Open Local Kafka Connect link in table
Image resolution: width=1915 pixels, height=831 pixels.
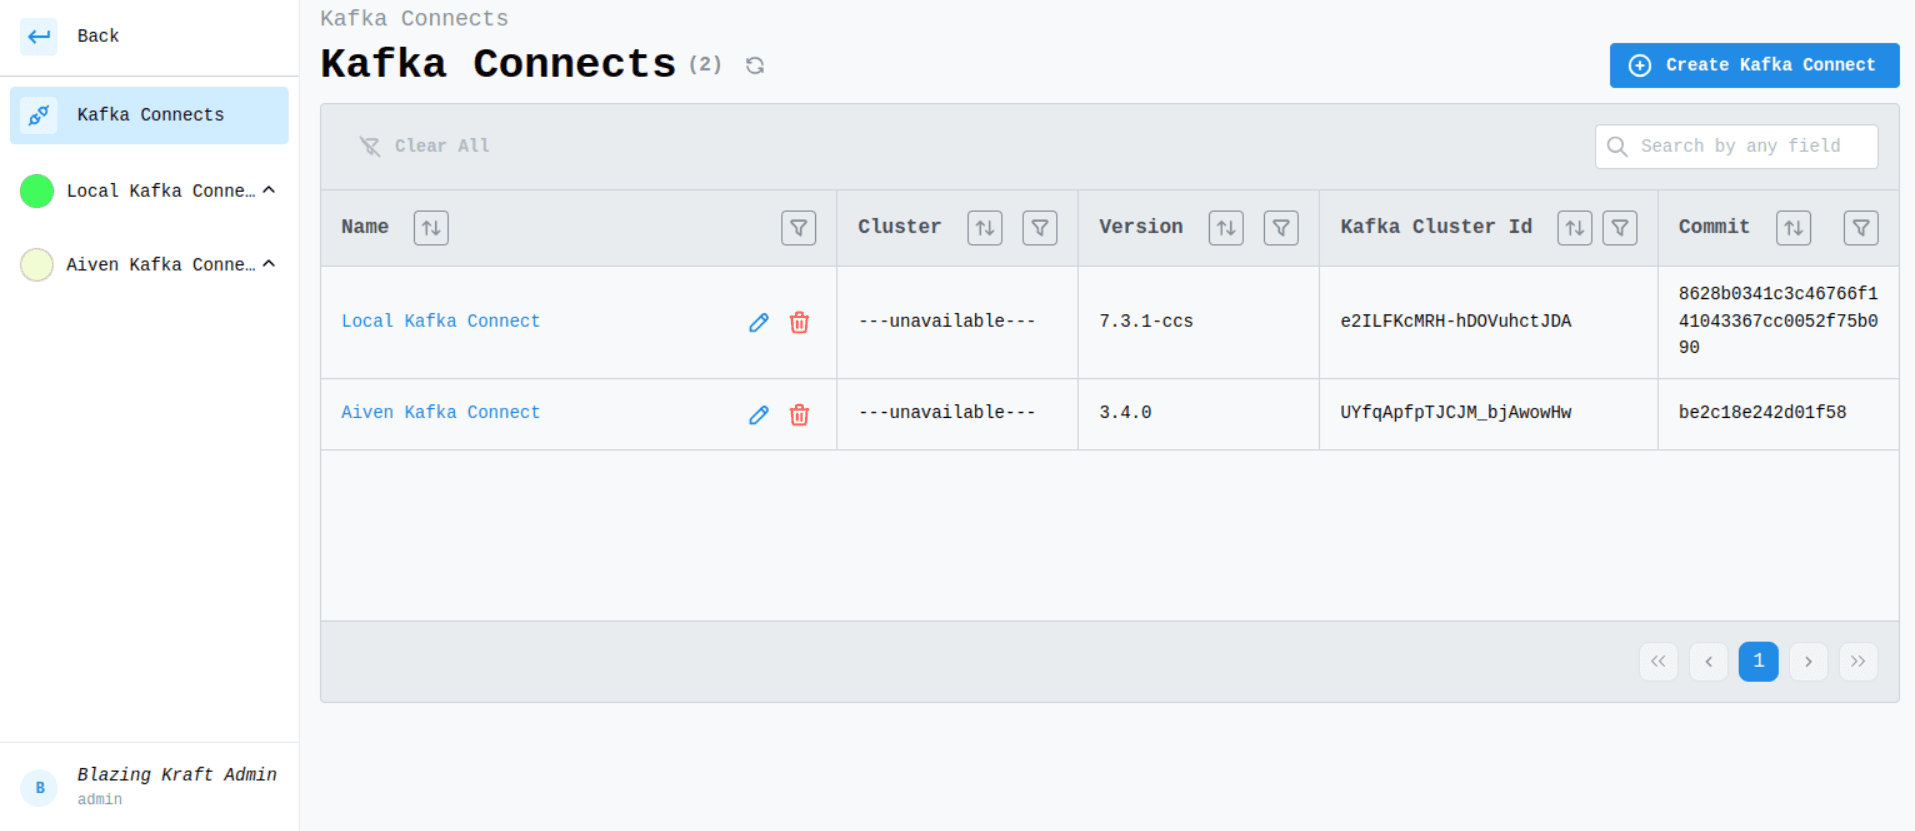(441, 321)
